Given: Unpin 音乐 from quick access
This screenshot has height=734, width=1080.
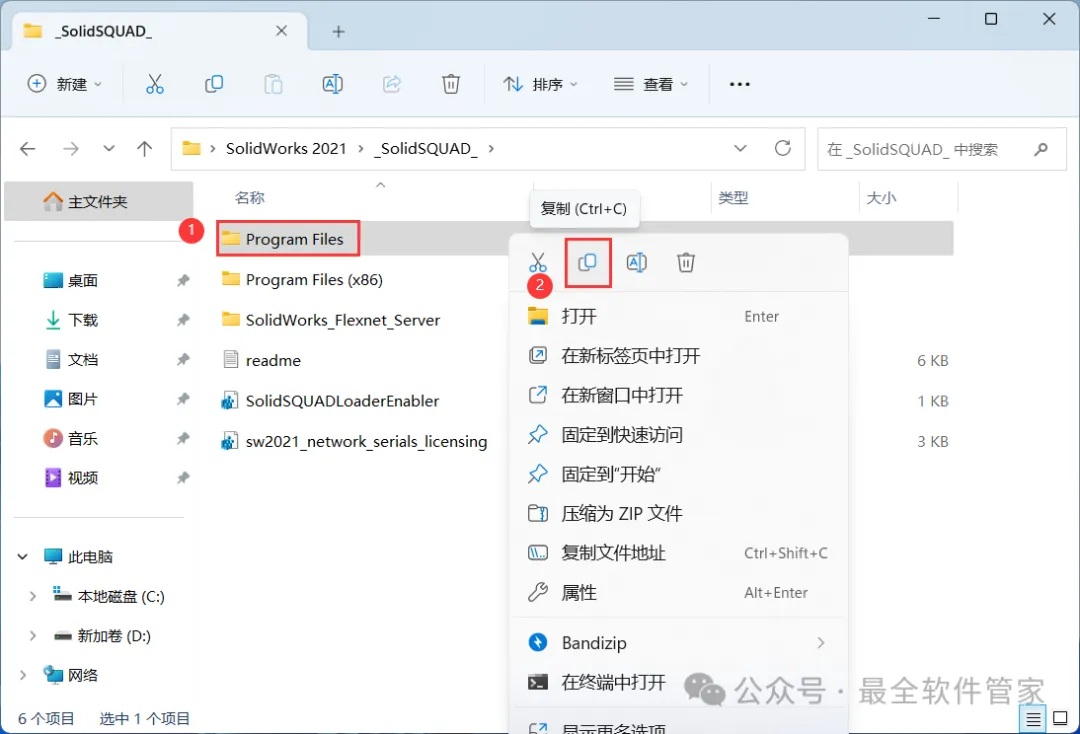Looking at the screenshot, I should pyautogui.click(x=183, y=438).
